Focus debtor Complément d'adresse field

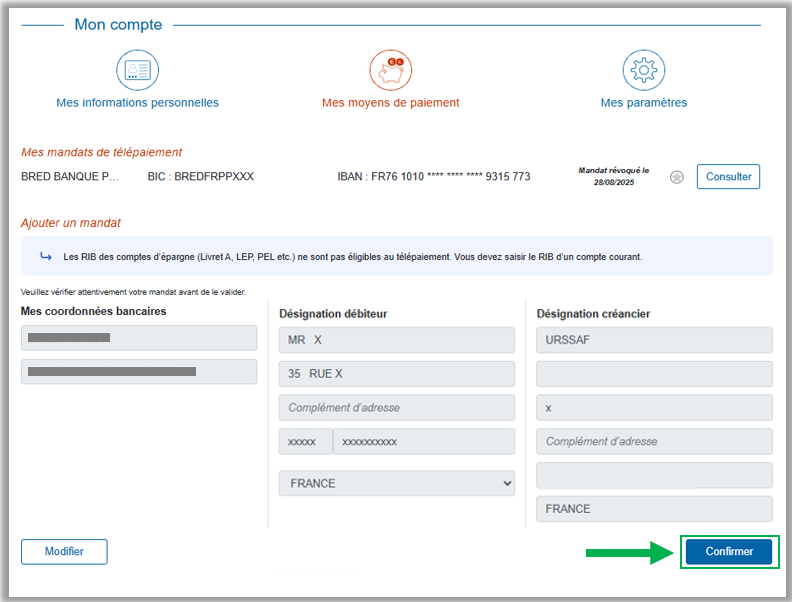coord(397,408)
